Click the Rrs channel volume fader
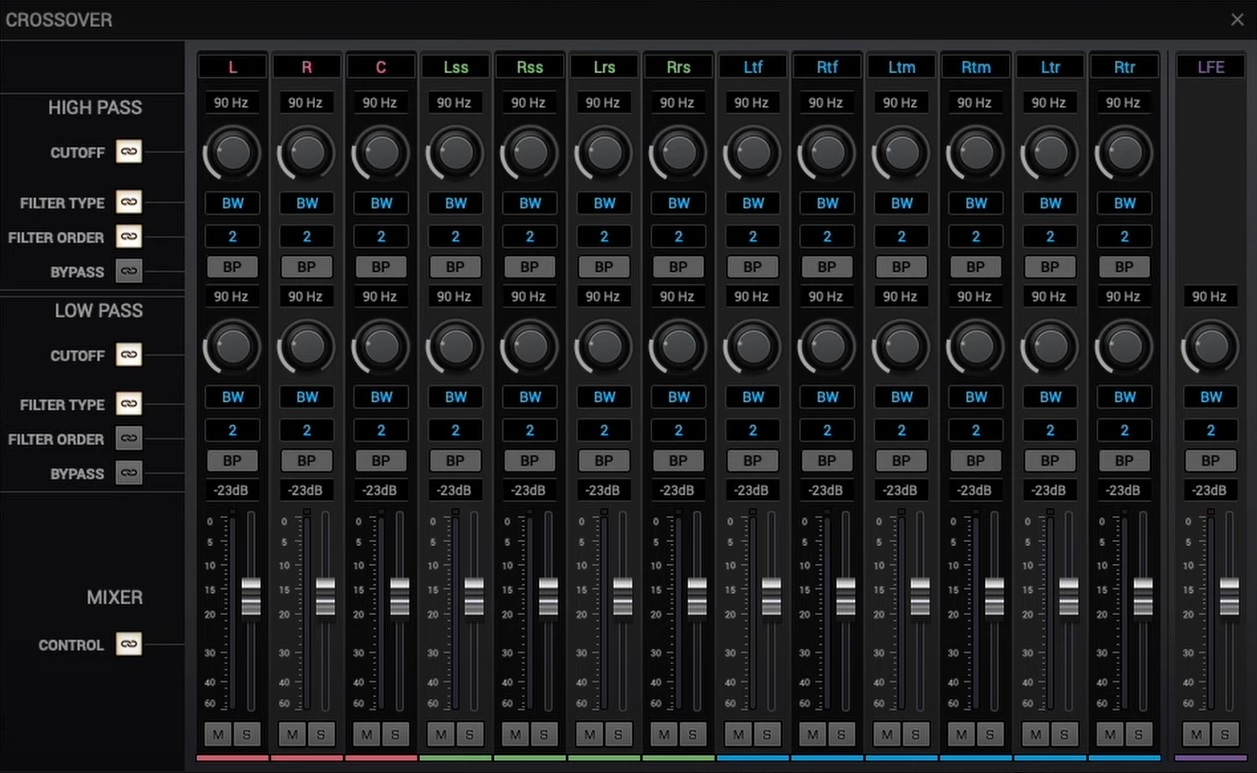 coord(697,596)
